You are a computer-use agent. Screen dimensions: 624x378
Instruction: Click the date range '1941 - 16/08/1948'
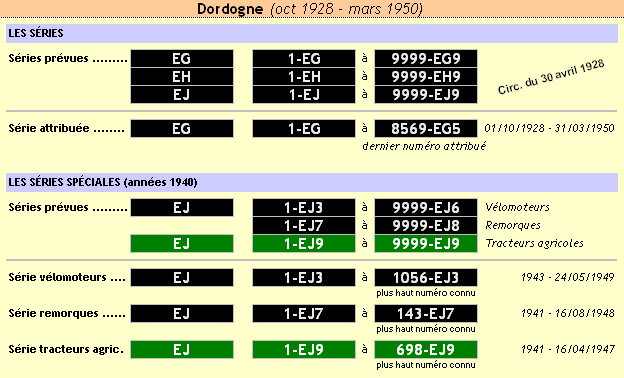[568, 313]
